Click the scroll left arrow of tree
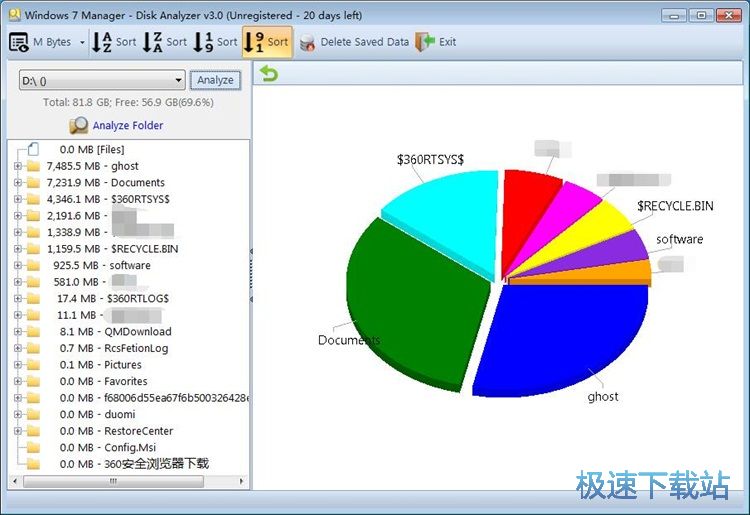The height and width of the screenshot is (515, 750). (x=15, y=481)
